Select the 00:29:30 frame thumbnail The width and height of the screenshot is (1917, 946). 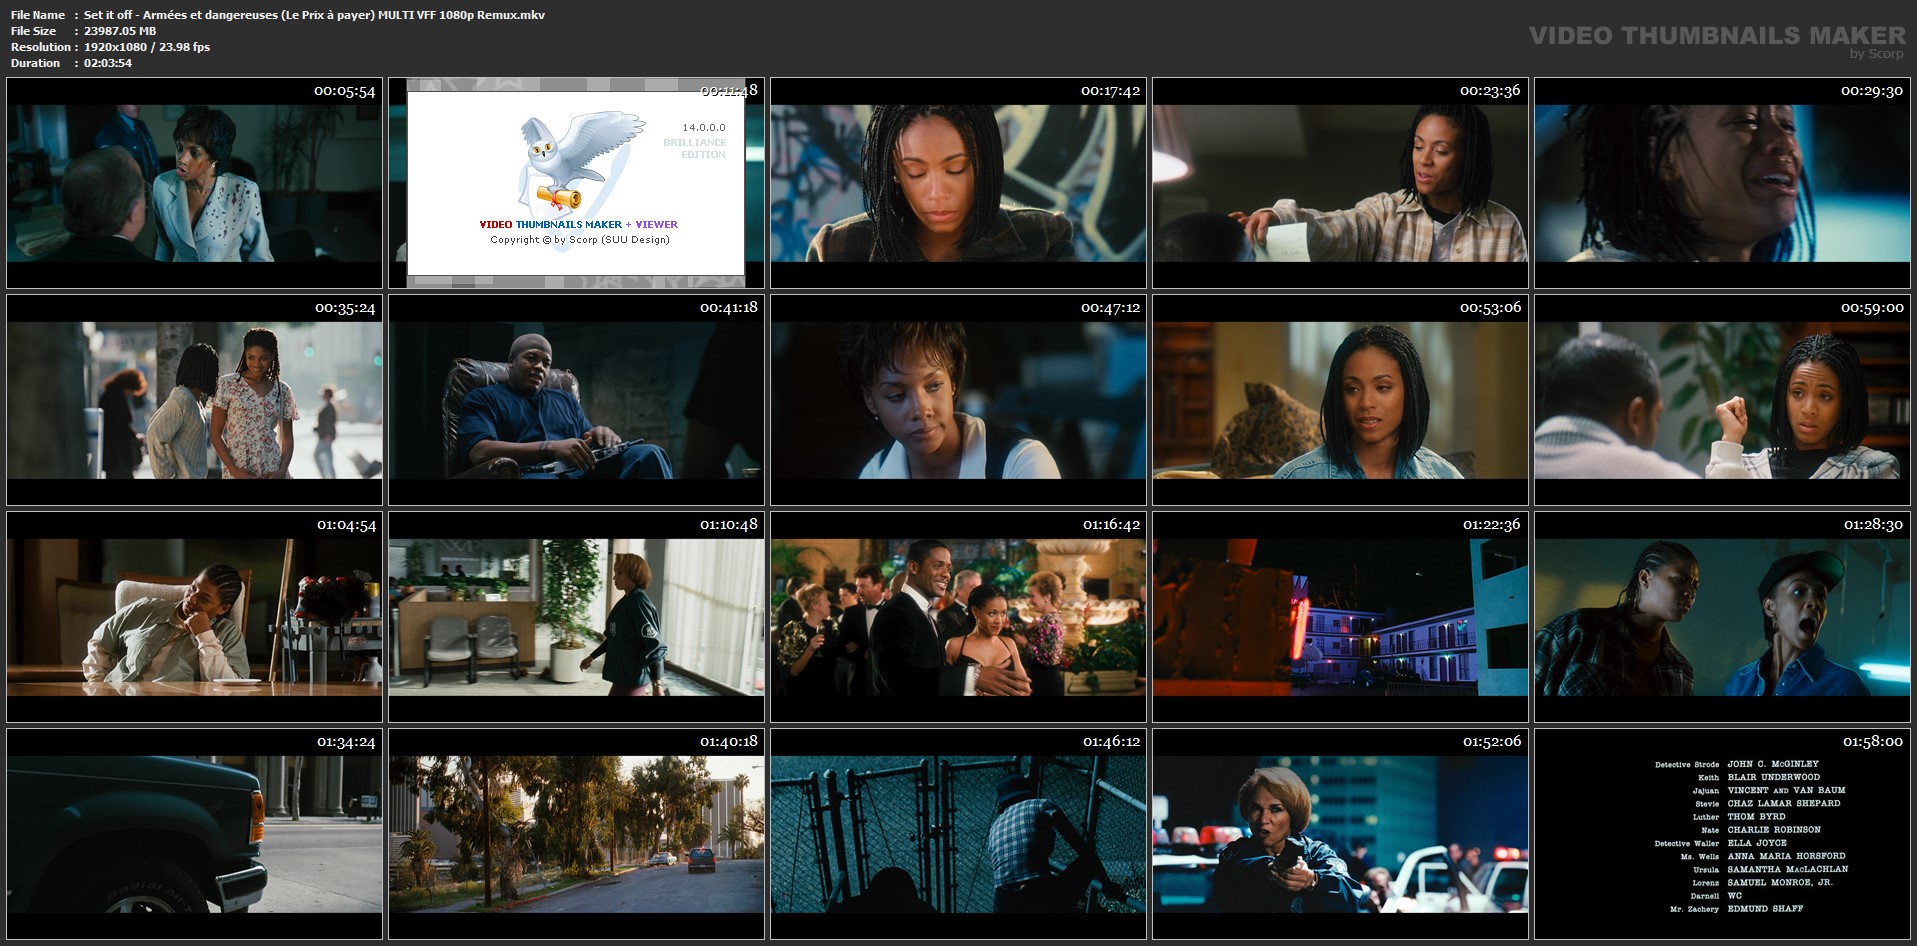pos(1722,183)
